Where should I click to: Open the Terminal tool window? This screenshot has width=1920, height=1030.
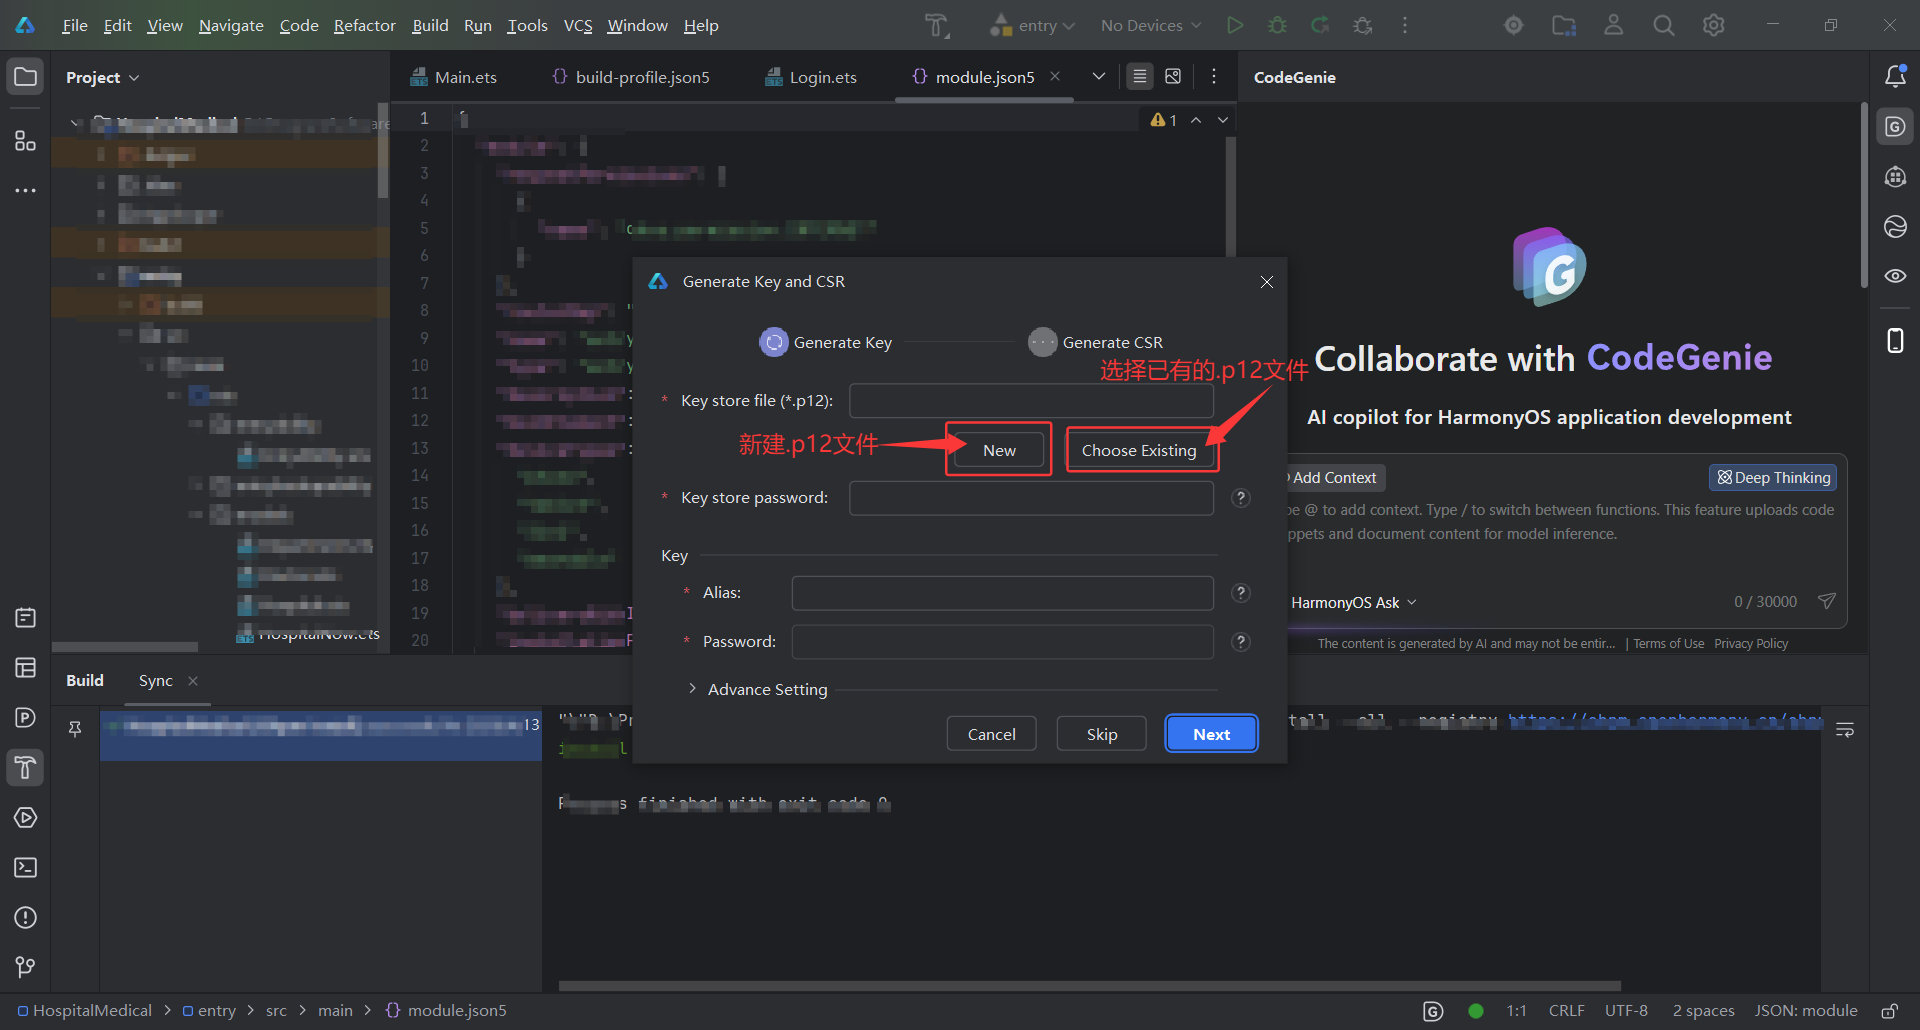tap(25, 867)
